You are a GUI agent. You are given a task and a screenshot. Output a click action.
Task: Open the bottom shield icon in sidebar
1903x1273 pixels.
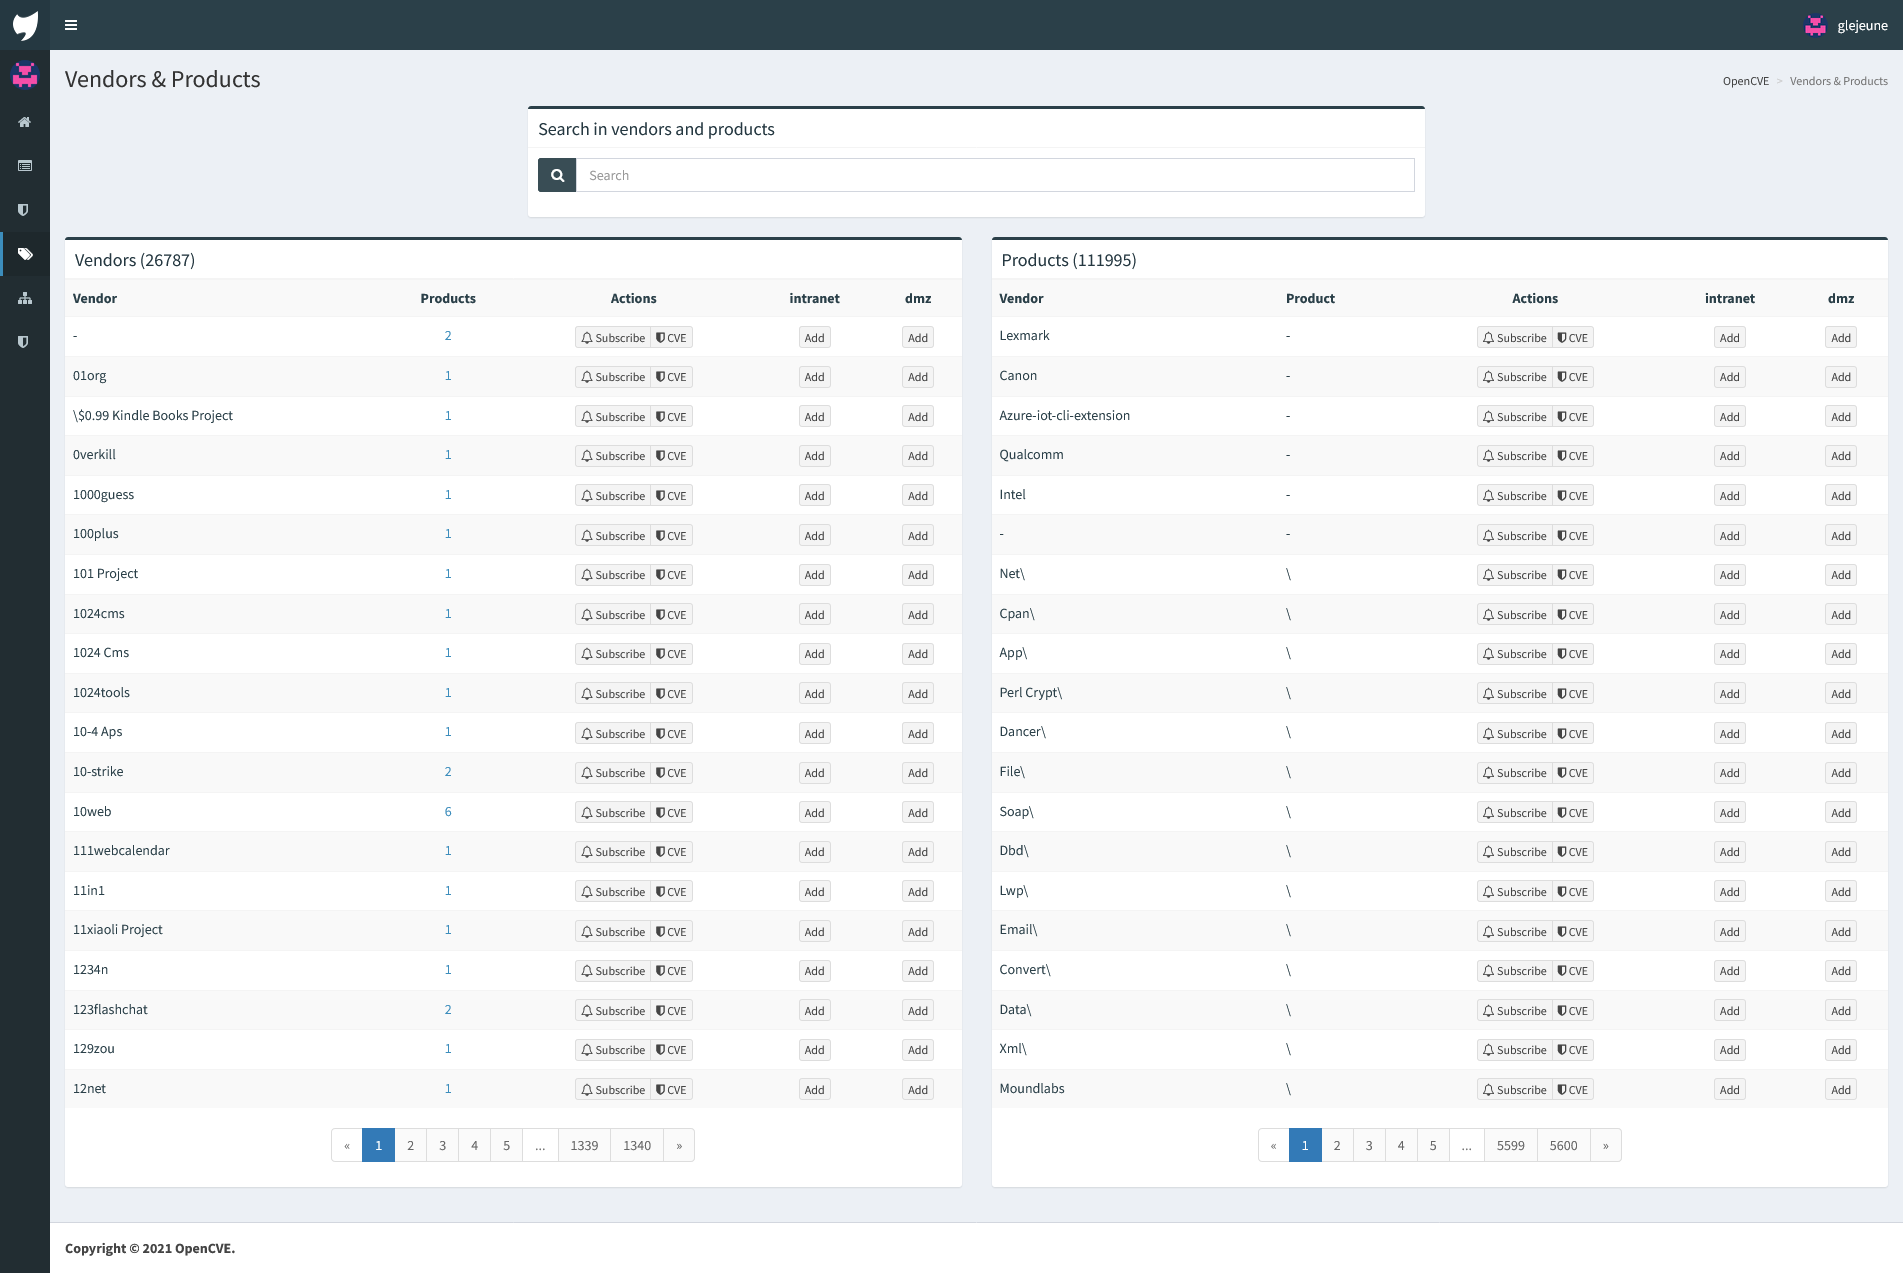tap(25, 342)
